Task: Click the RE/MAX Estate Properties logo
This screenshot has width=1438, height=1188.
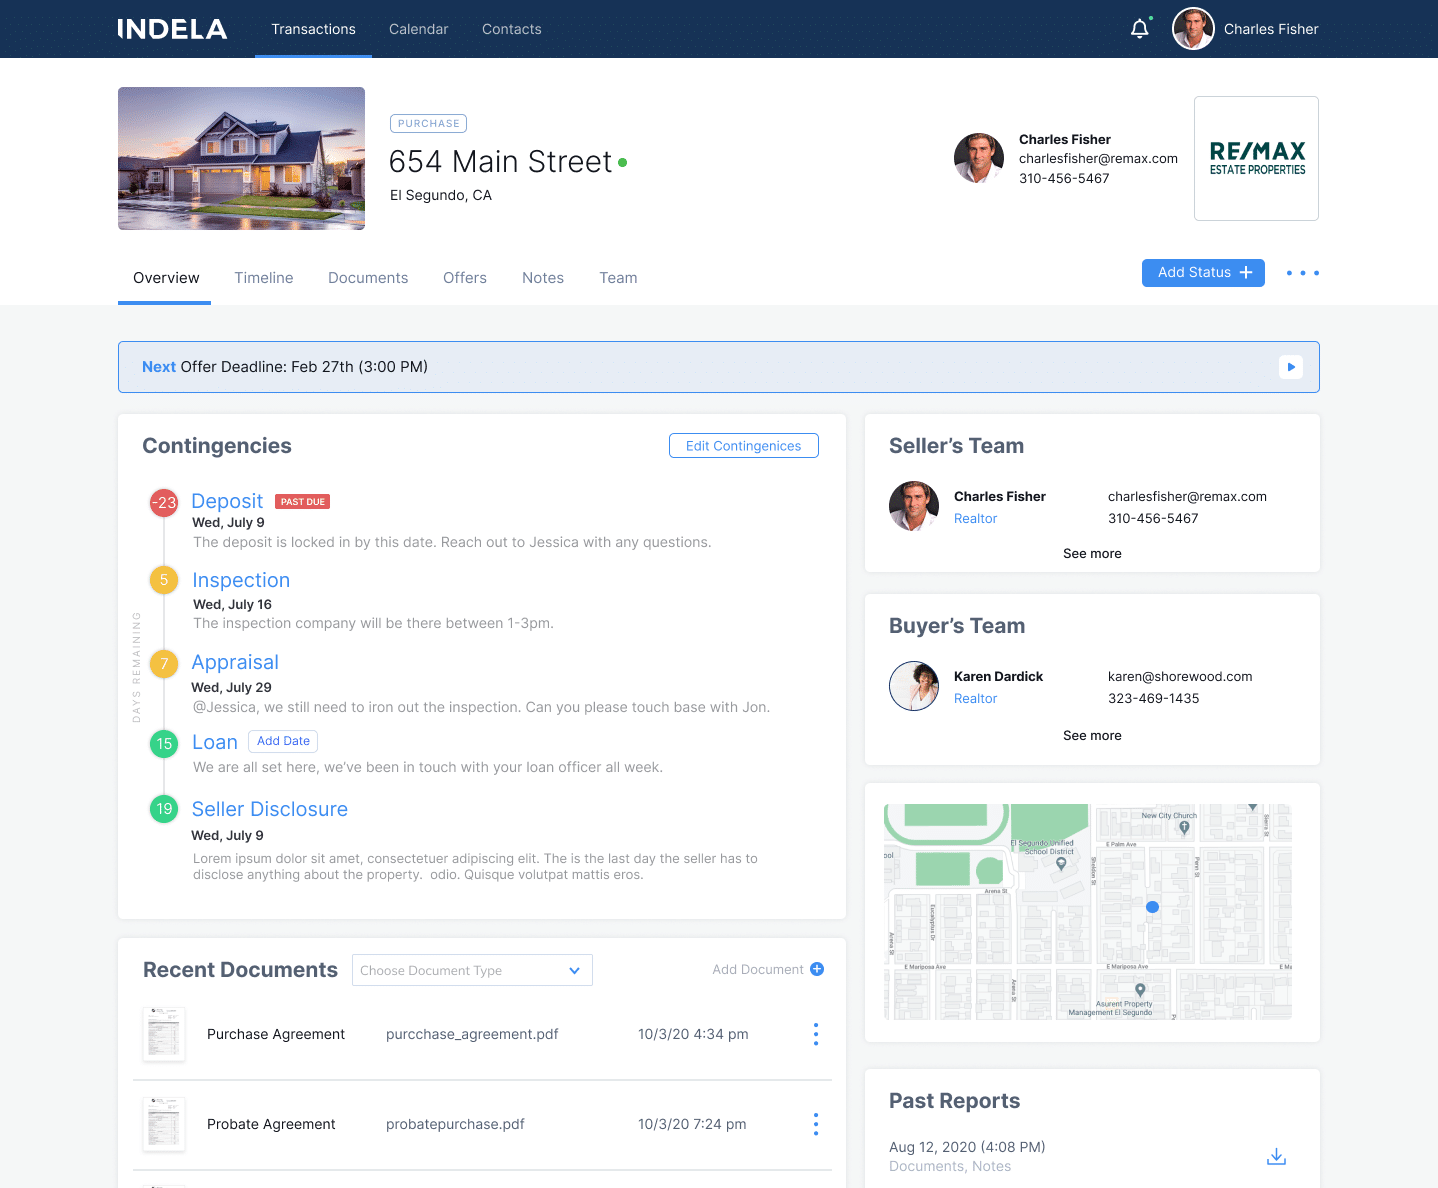Action: (1256, 158)
